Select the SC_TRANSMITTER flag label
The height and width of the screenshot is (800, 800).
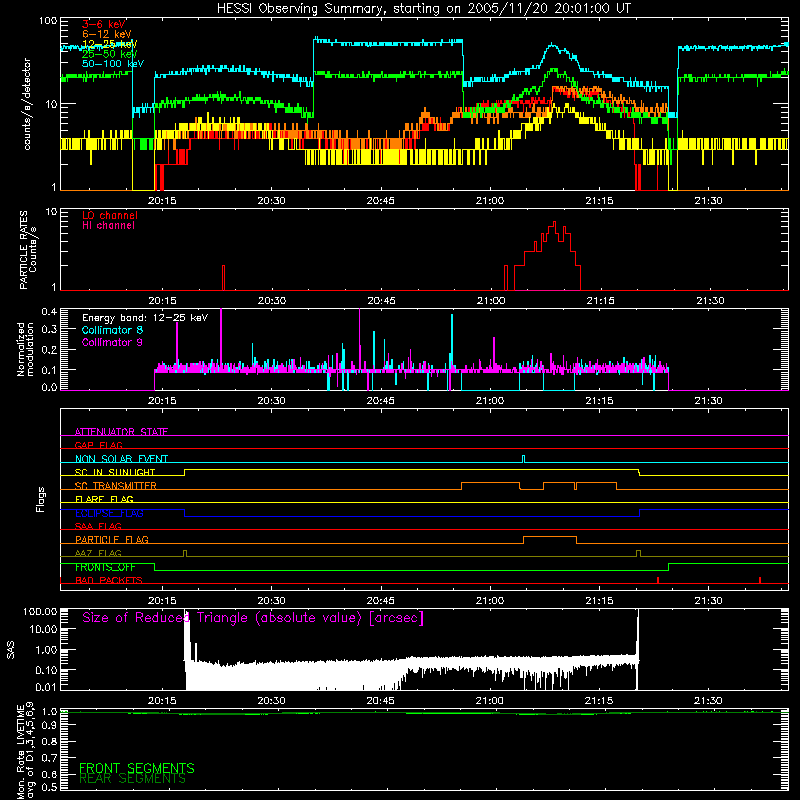tap(116, 485)
